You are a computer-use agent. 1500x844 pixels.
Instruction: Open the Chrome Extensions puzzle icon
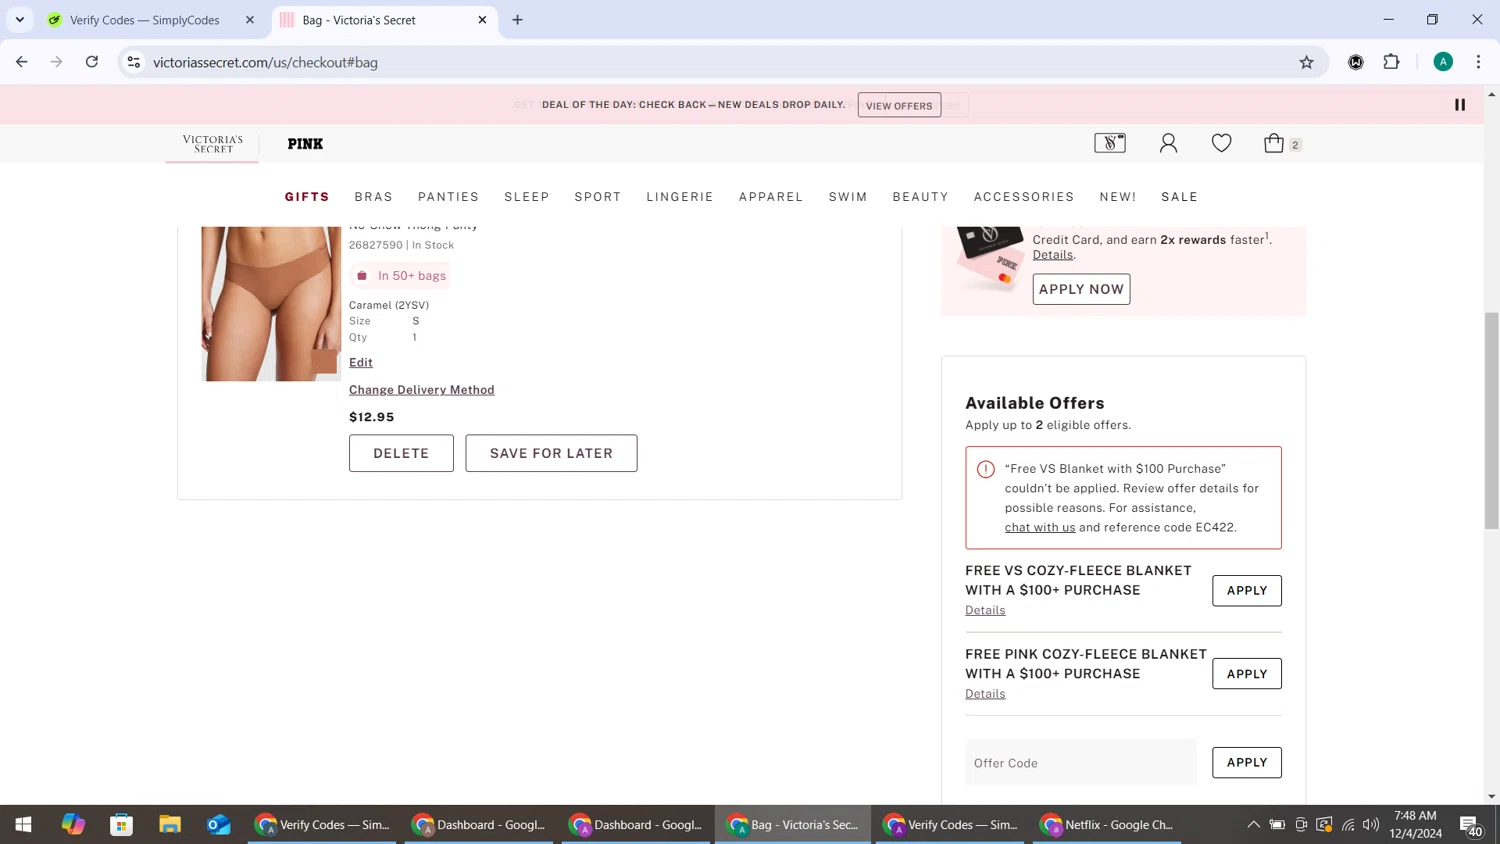(1391, 62)
